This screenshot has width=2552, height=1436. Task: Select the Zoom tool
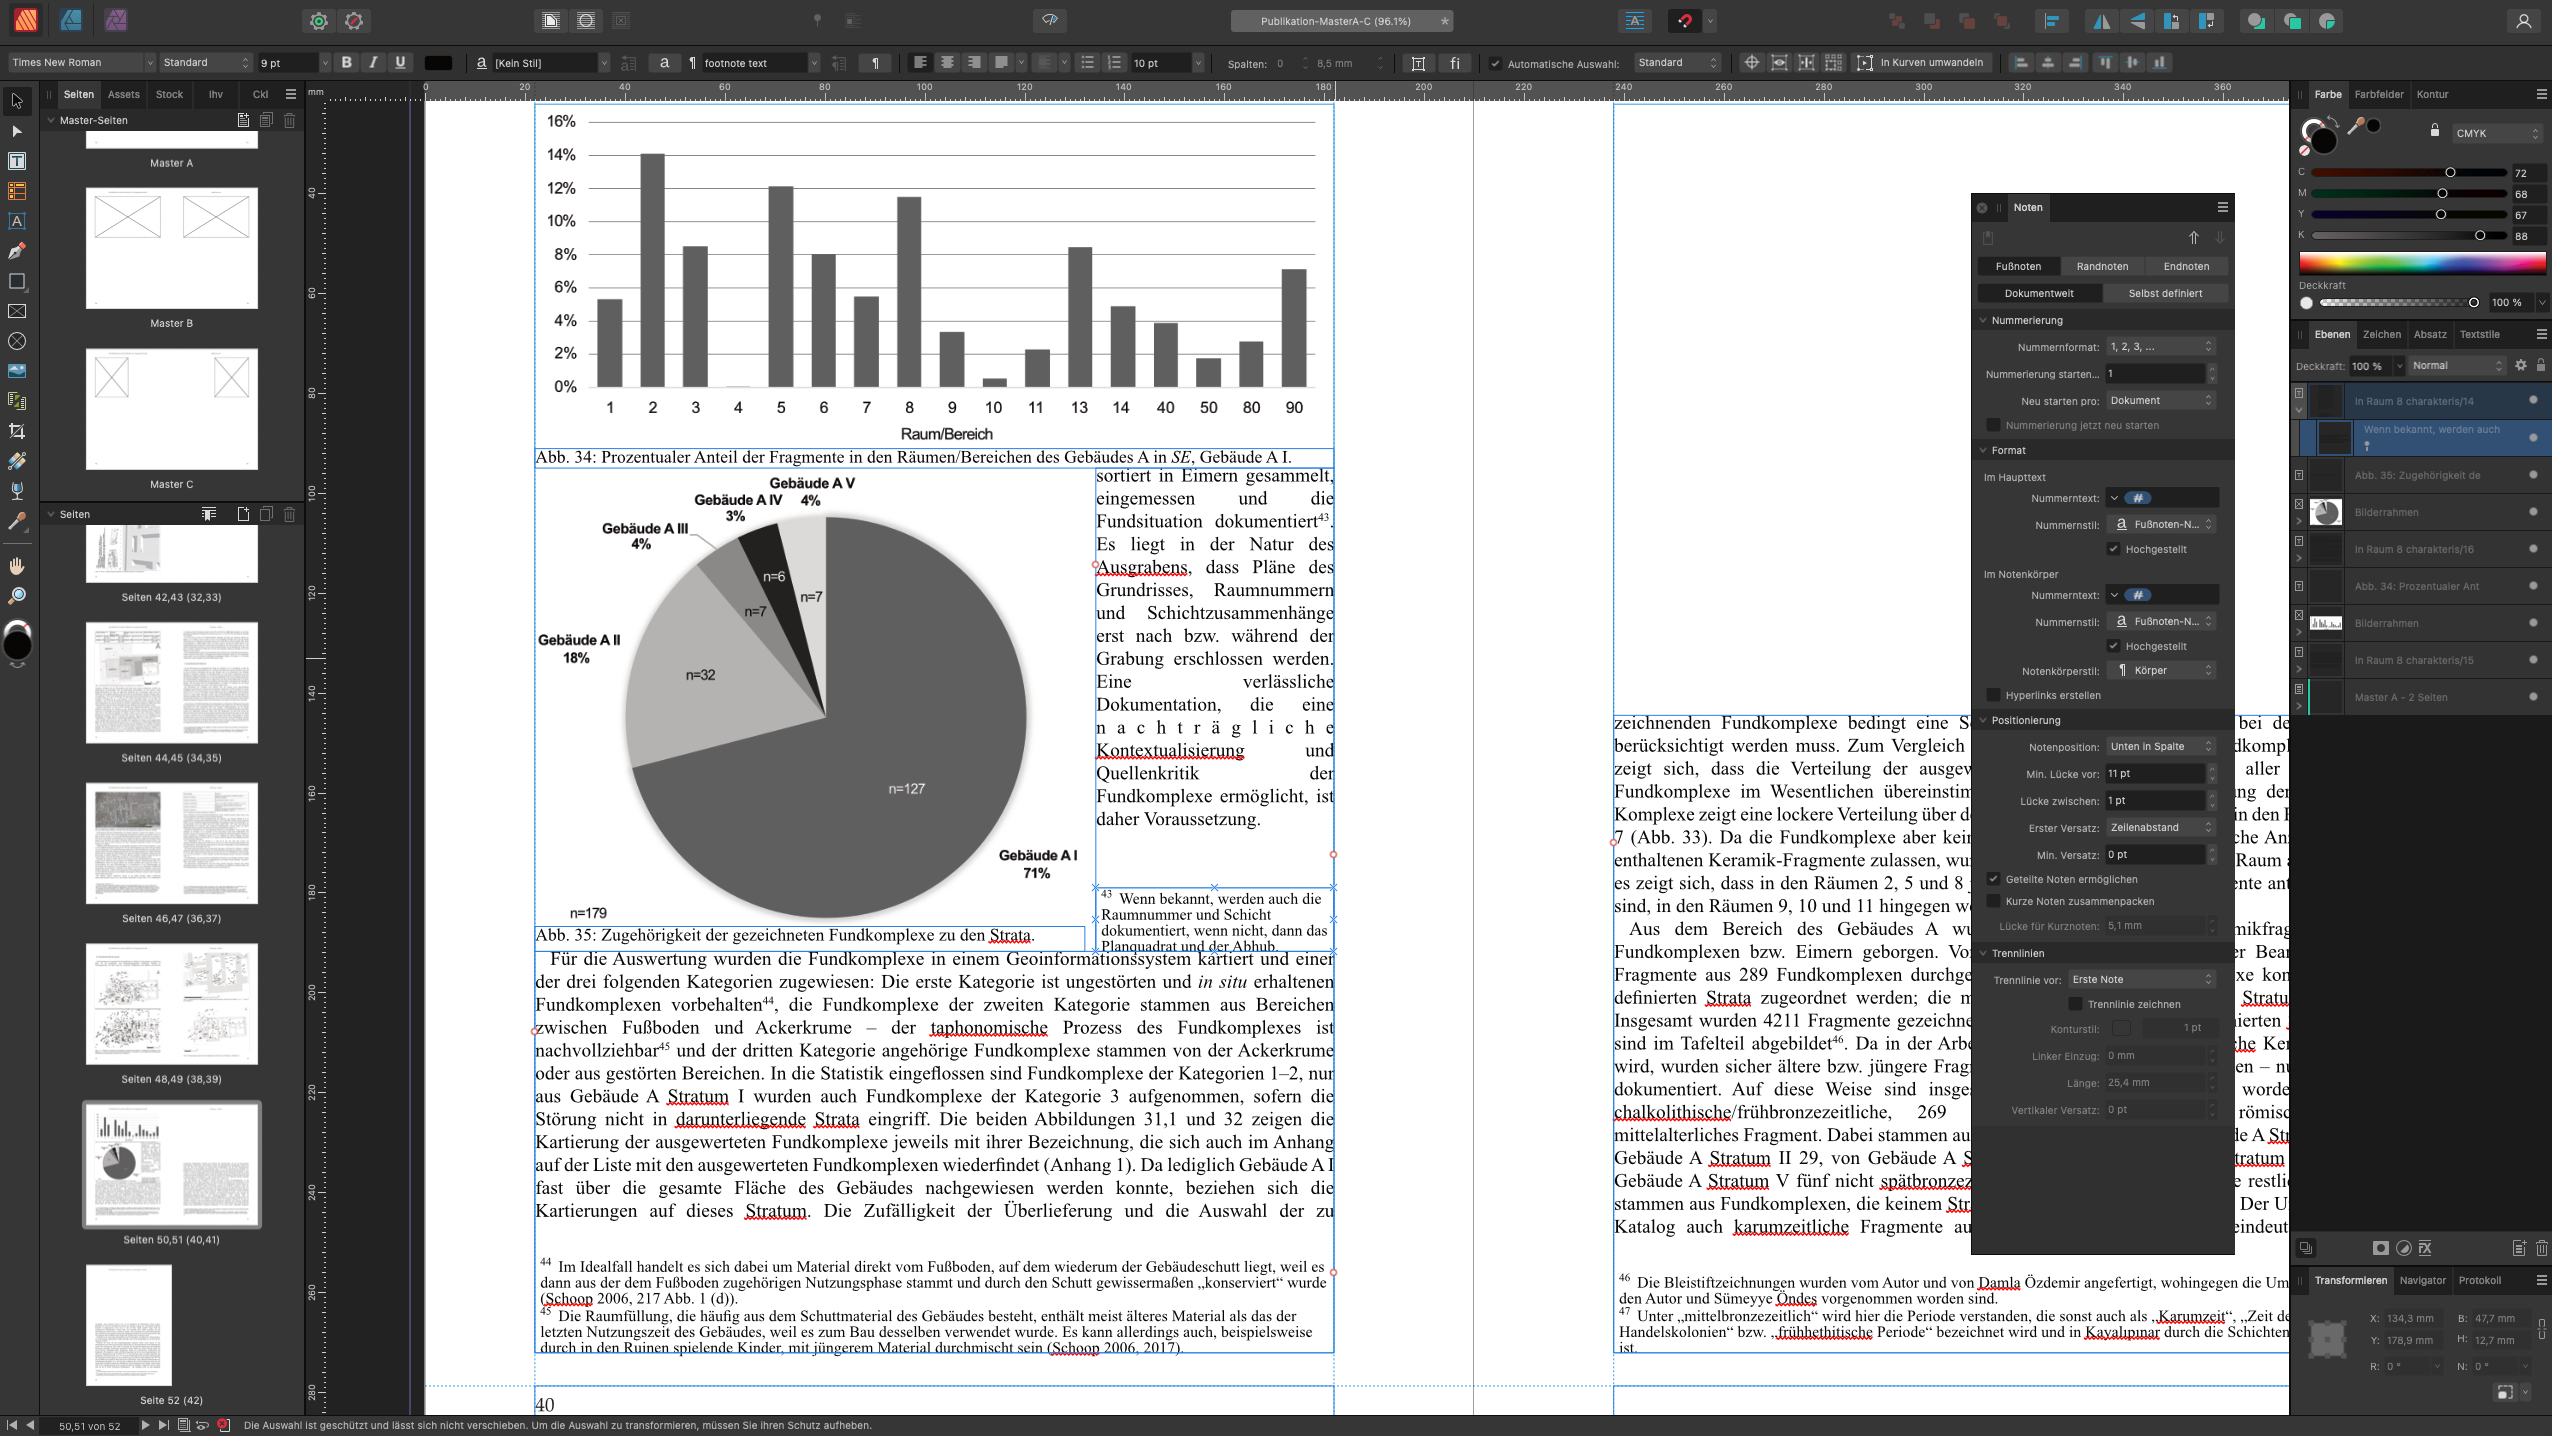pyautogui.click(x=17, y=596)
